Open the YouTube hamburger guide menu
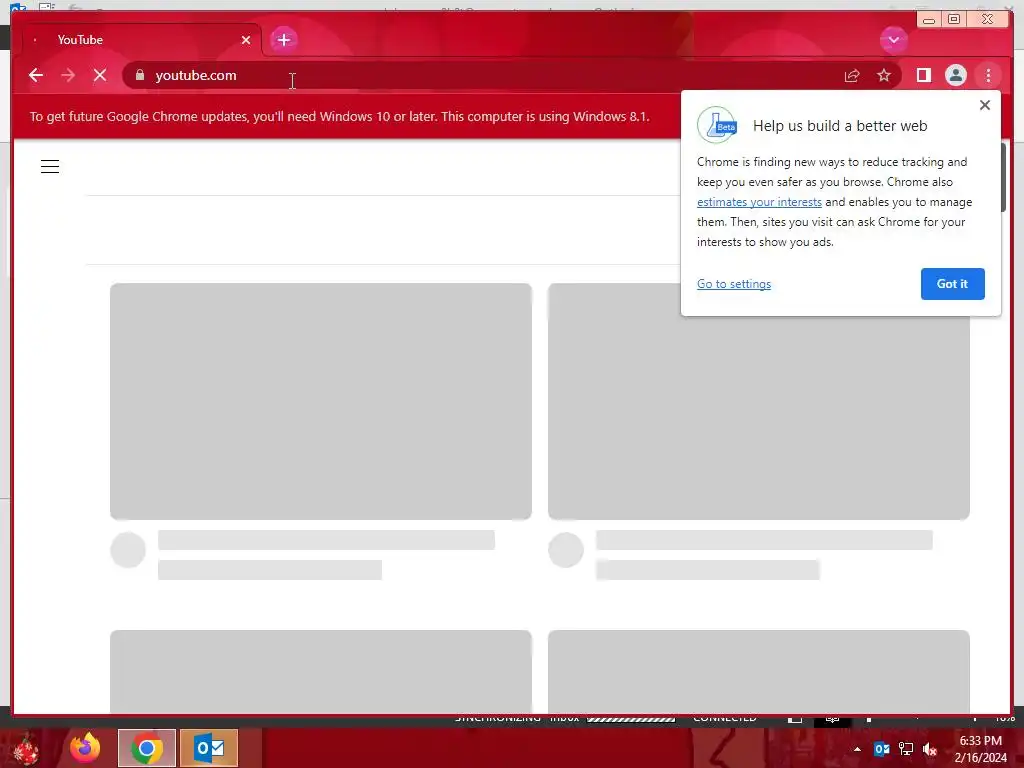Screen dimensions: 1024x768 [x=50, y=167]
